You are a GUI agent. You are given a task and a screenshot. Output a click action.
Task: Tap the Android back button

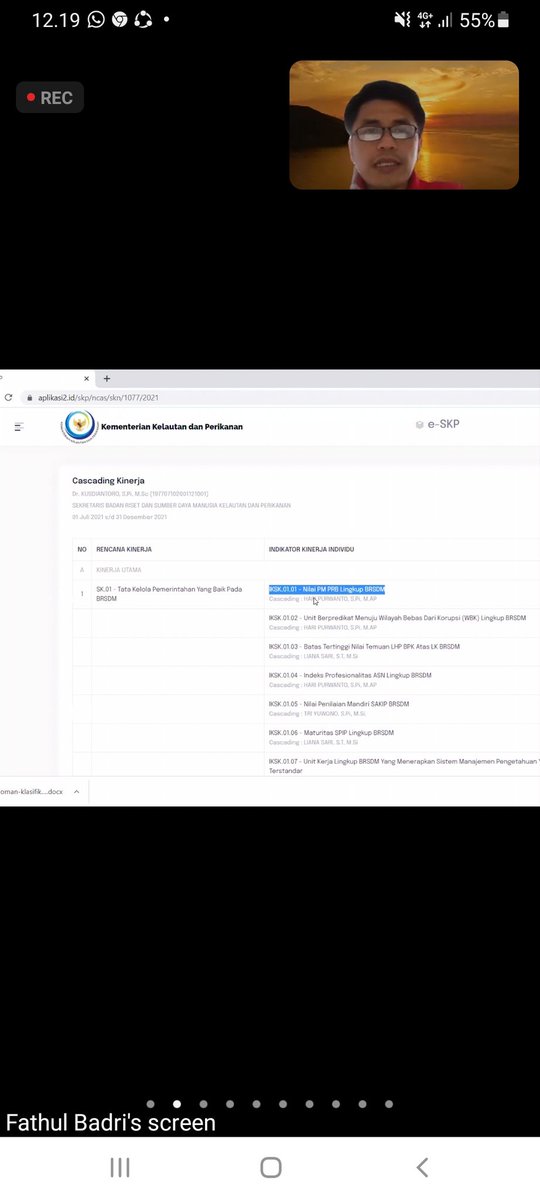point(422,1167)
